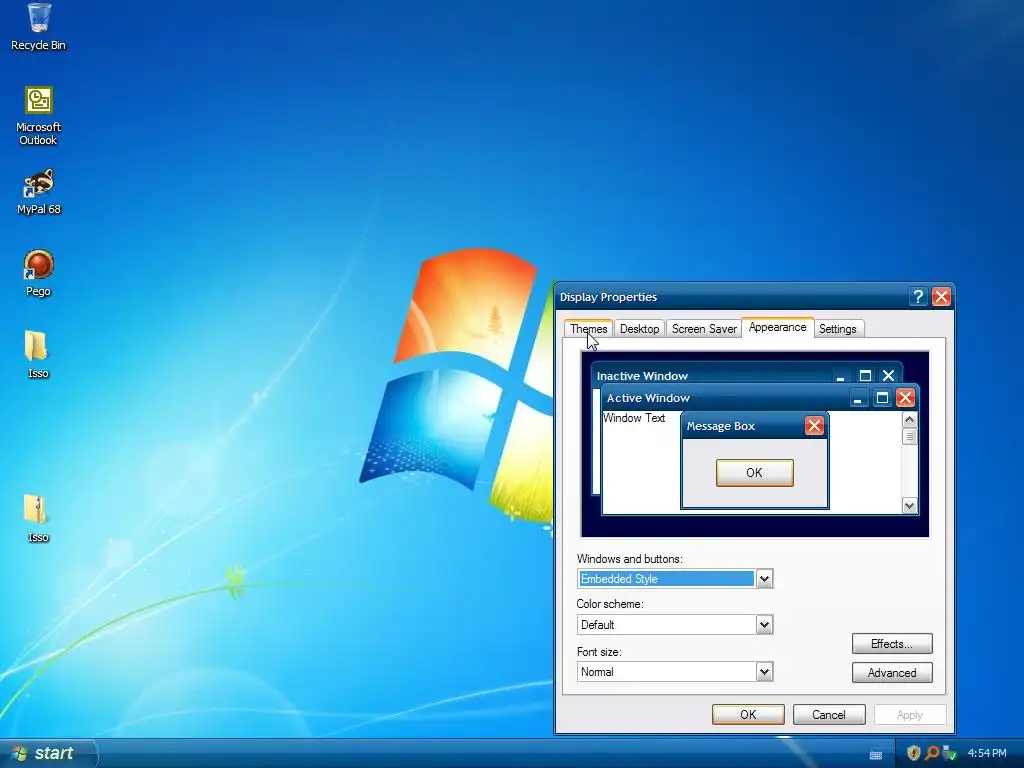Click the Safely Remove Hardware tray icon
Image resolution: width=1024 pixels, height=768 pixels.
[950, 753]
